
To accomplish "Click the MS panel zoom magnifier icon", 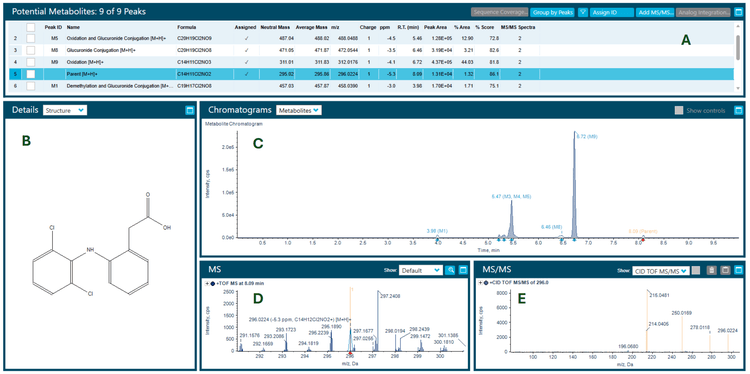I will click(451, 270).
